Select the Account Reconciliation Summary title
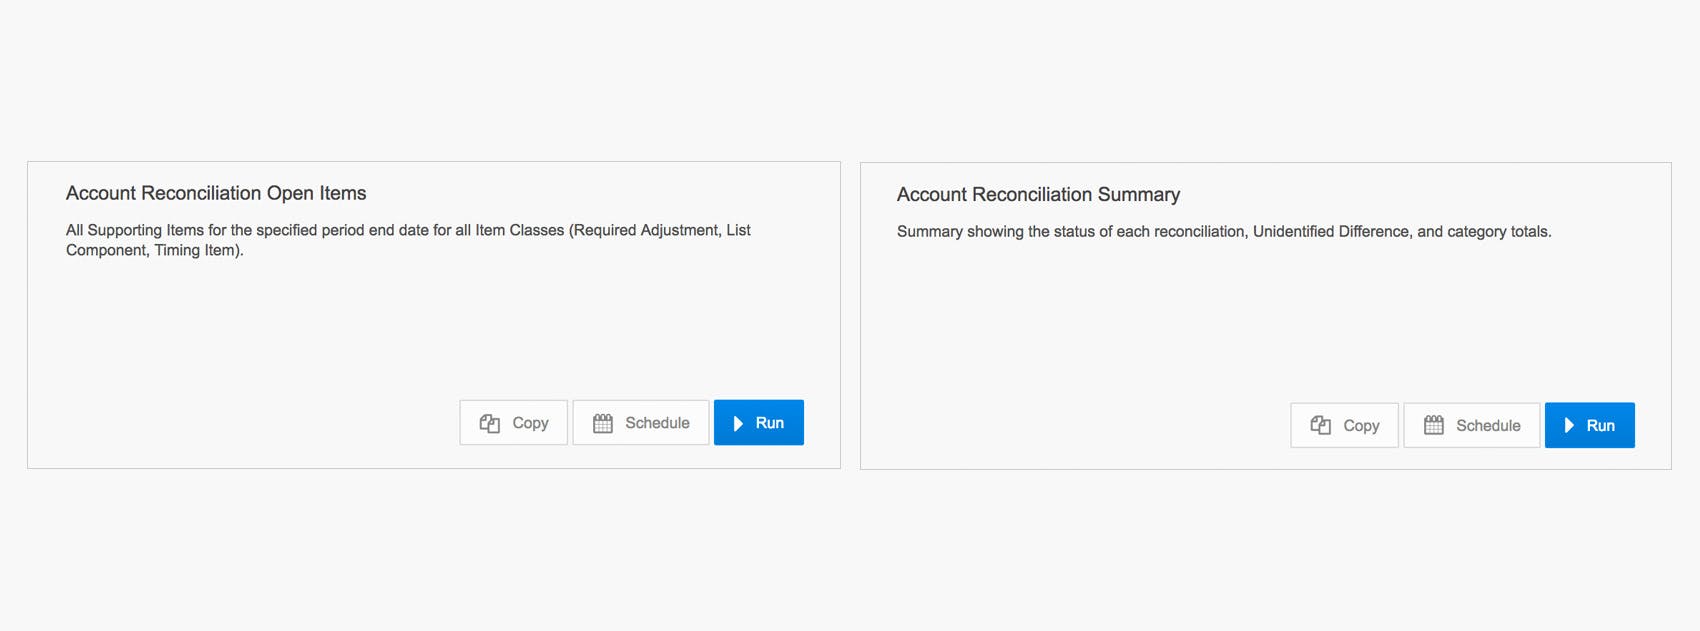Screen dimensions: 1700x631 pos(1038,195)
